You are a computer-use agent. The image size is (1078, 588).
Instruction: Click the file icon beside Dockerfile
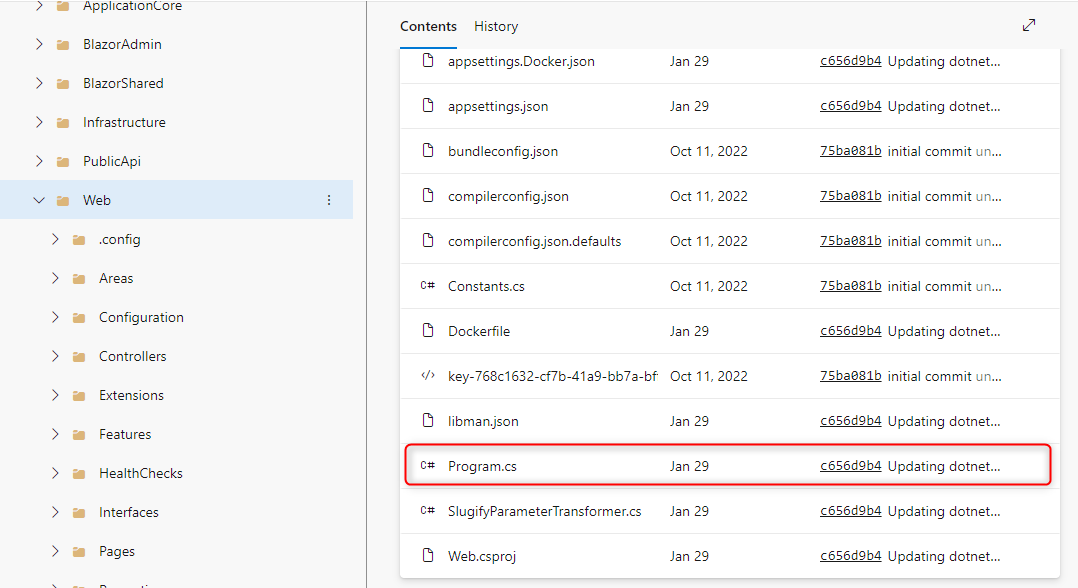(x=428, y=331)
